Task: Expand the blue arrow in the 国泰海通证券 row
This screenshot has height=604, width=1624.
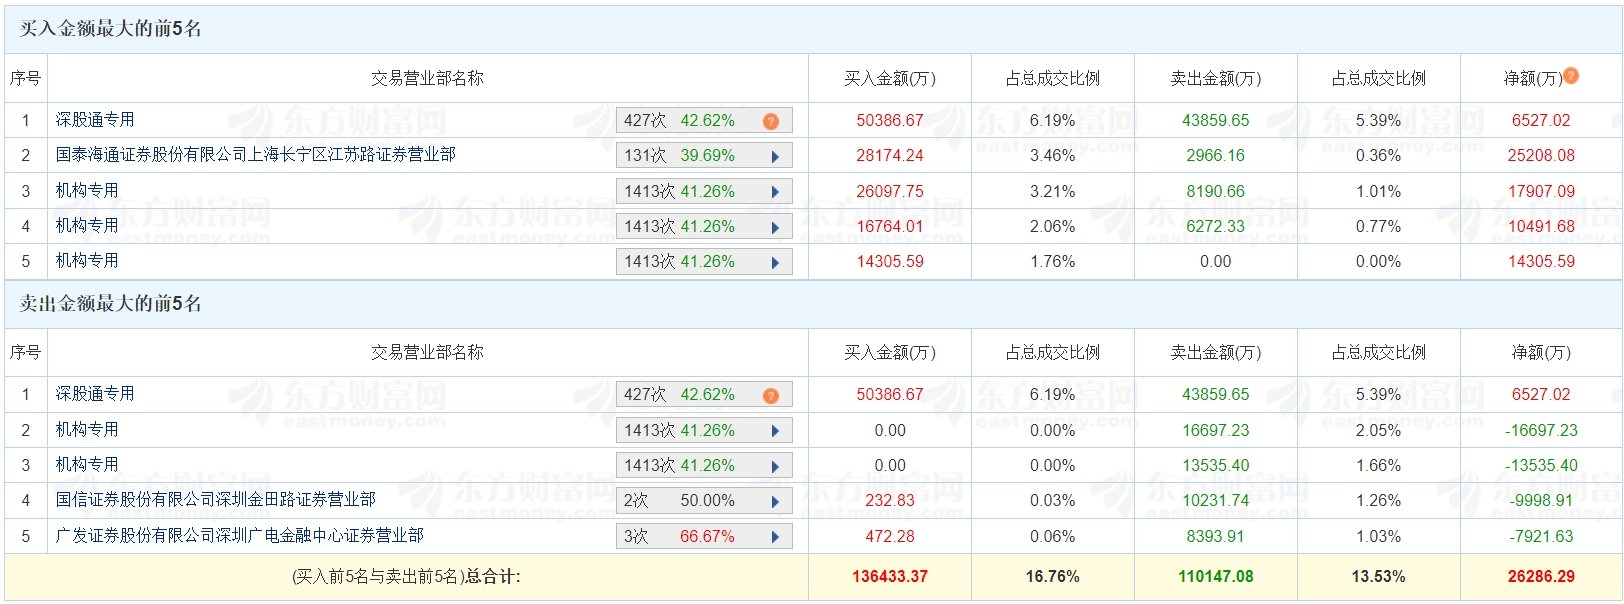Action: 775,156
